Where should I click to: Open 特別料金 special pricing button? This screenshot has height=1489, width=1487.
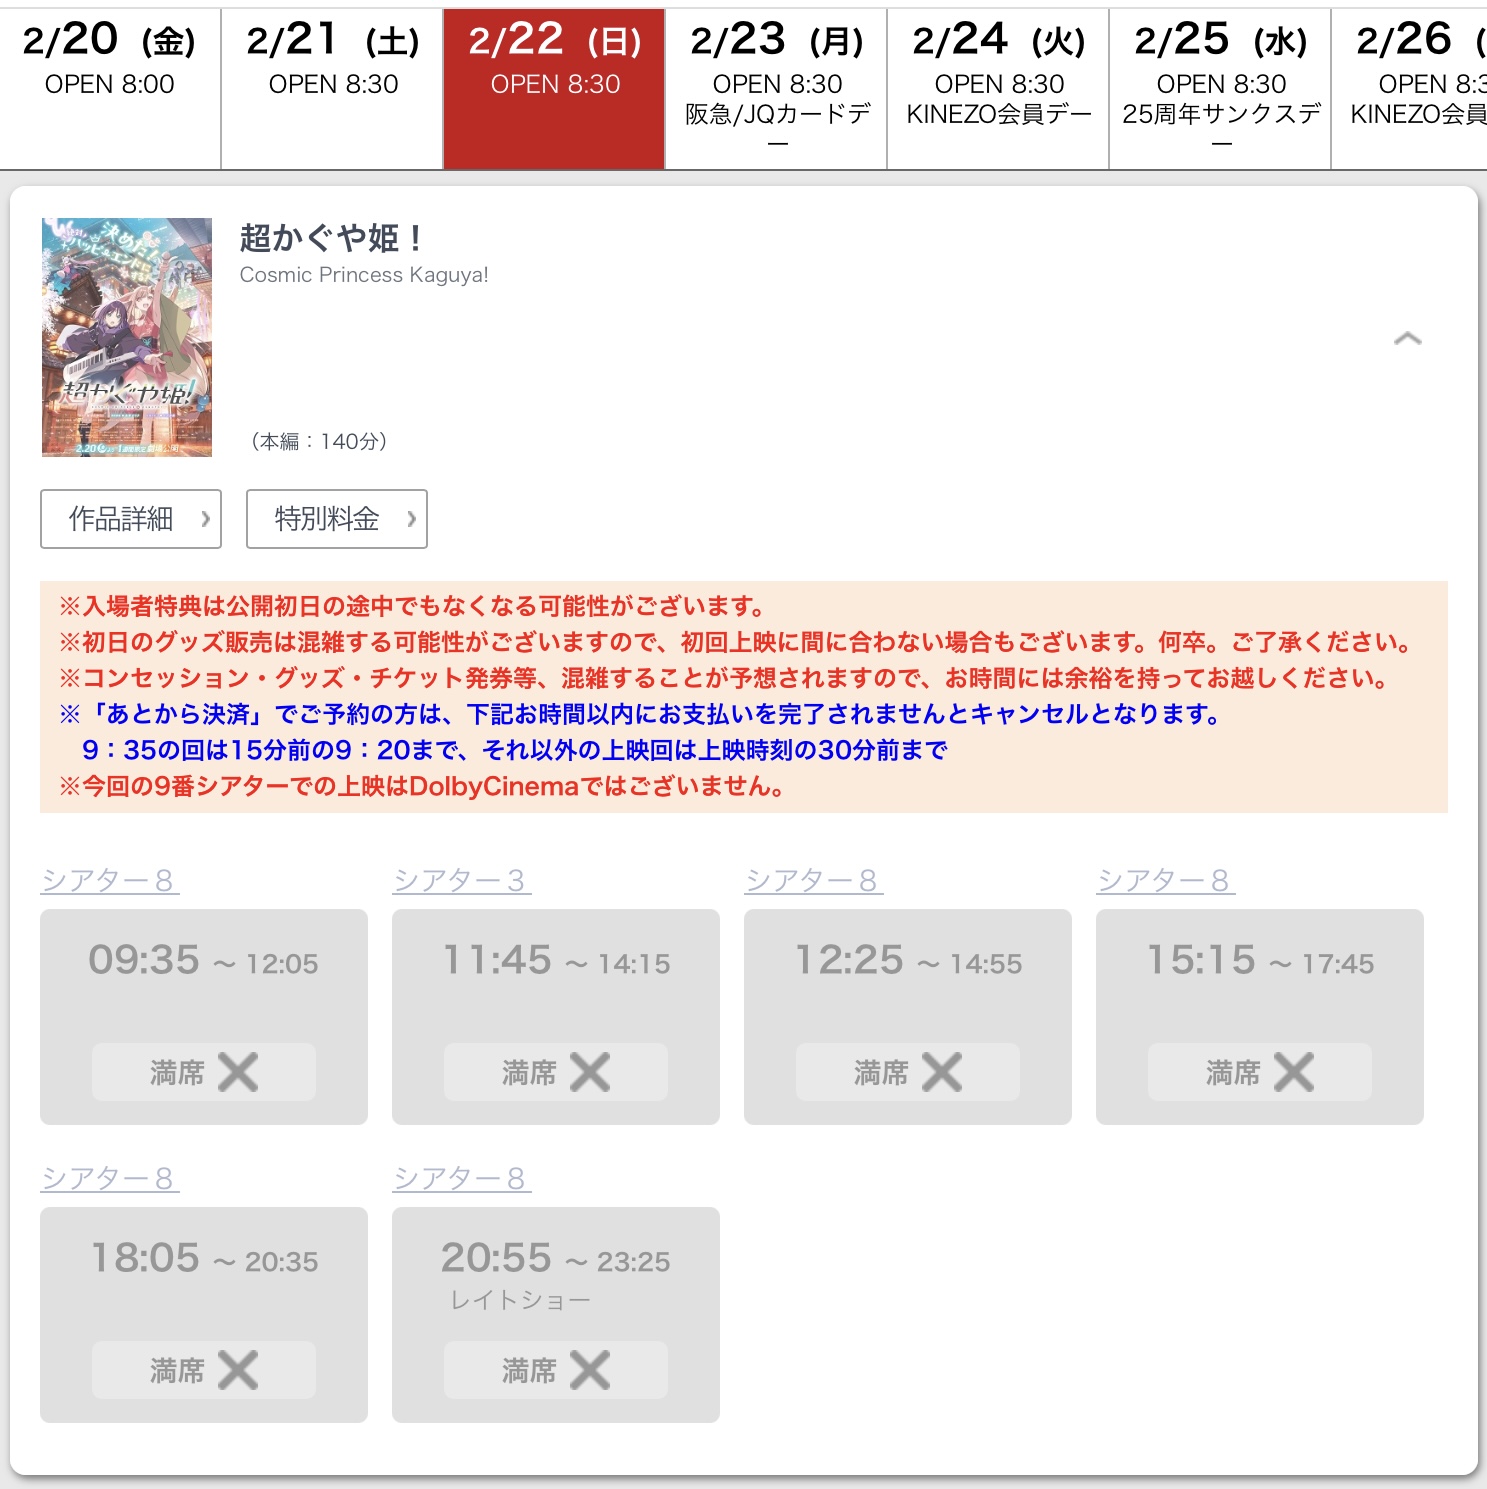coord(337,519)
